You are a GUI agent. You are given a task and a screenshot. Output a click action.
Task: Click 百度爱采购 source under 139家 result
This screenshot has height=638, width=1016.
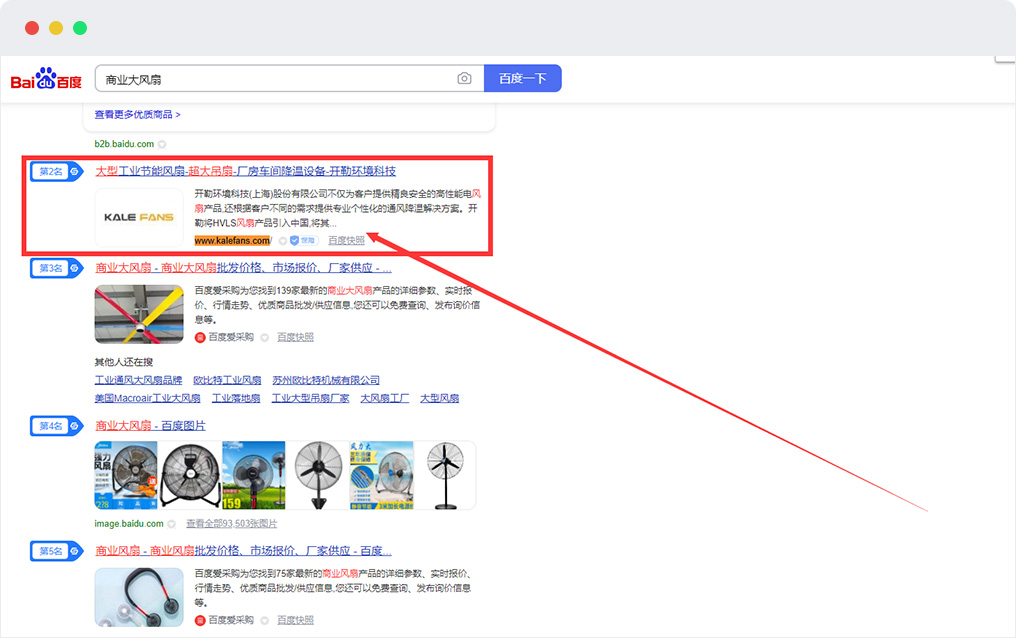tap(224, 337)
